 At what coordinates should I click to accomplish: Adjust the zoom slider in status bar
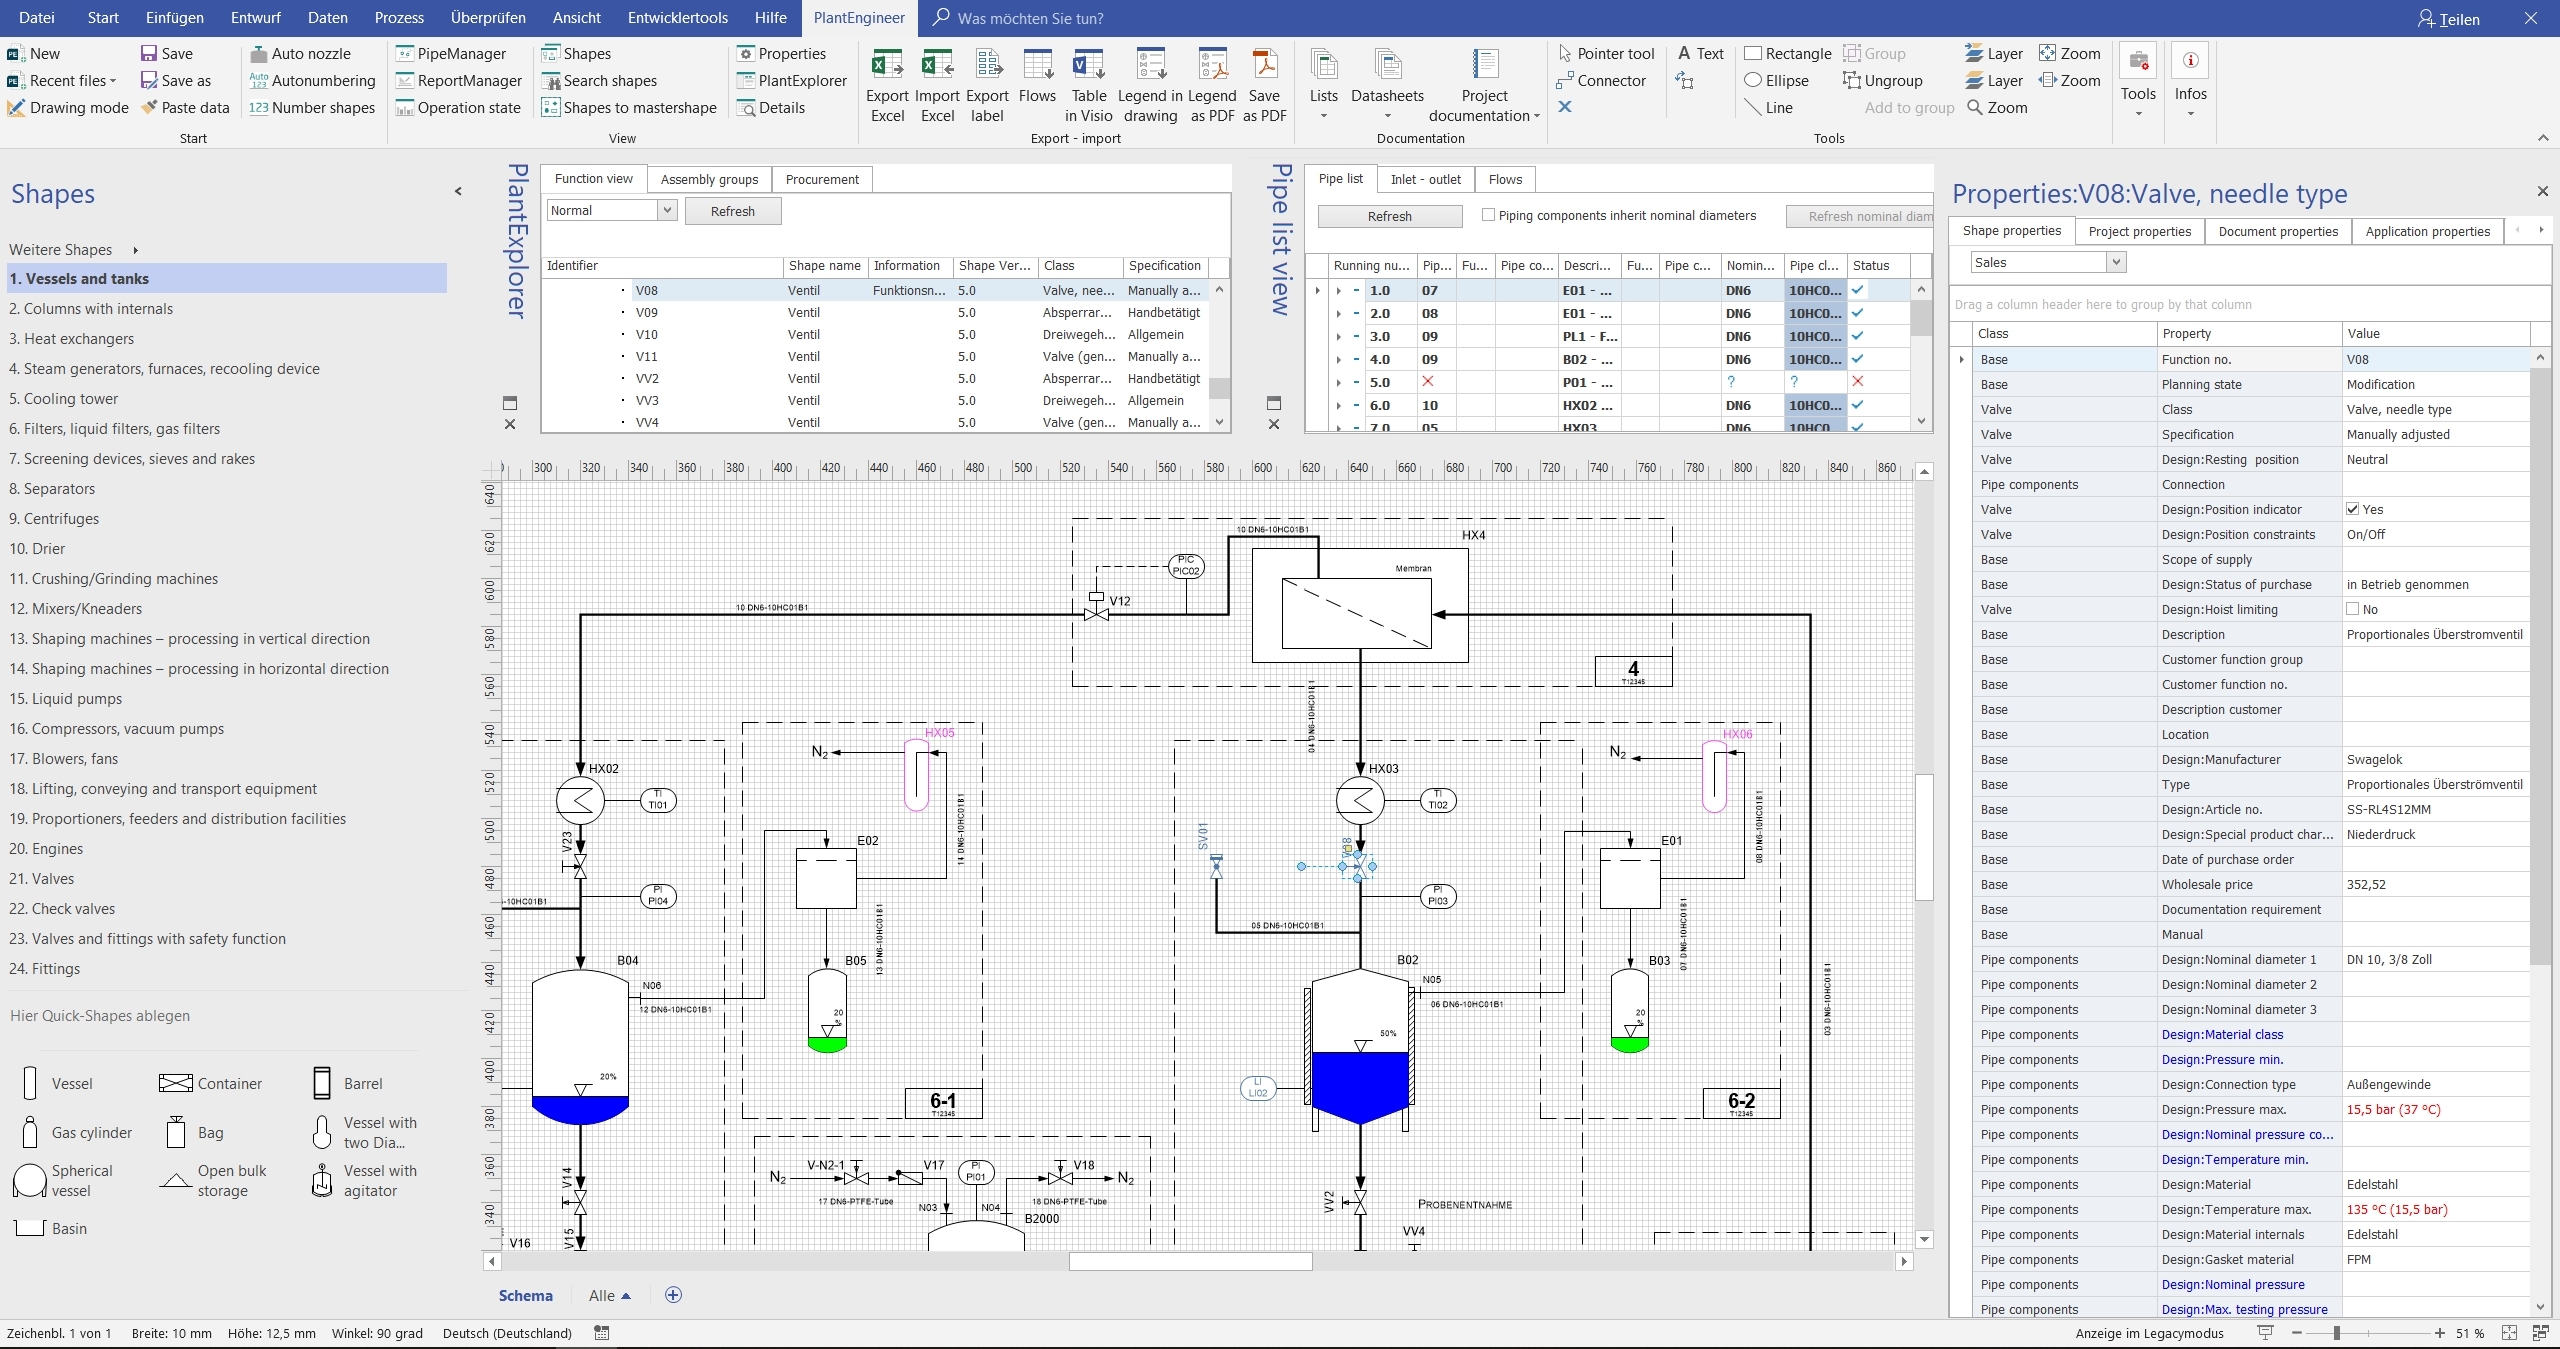[2337, 1333]
